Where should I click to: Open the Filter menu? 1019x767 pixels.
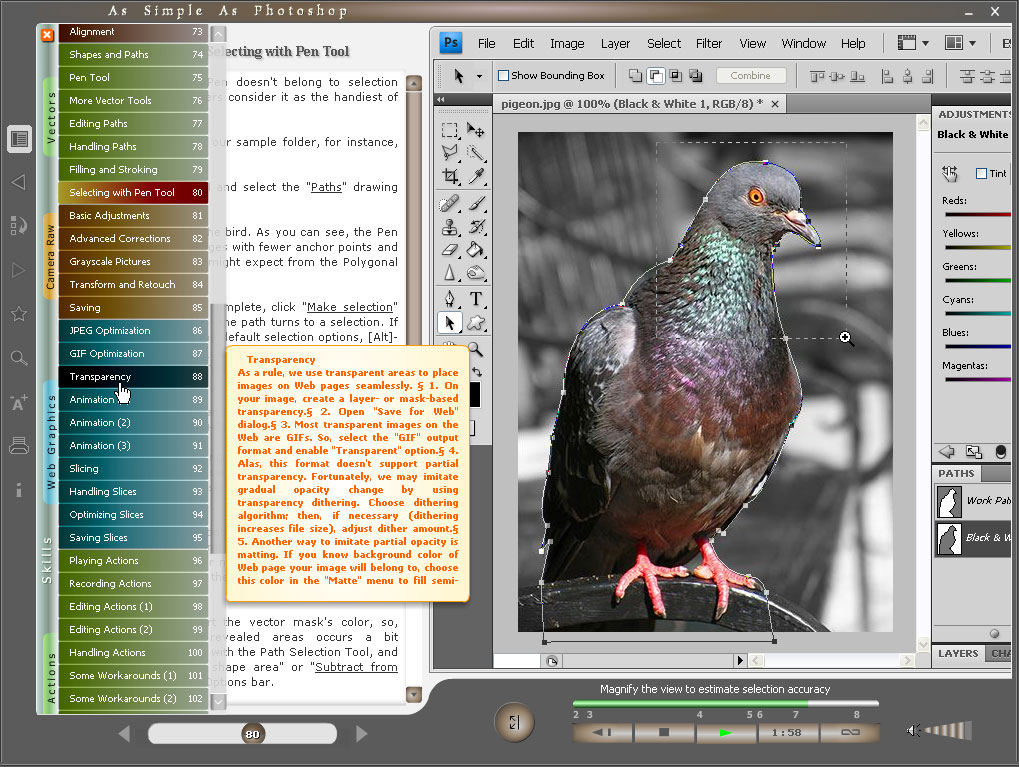coord(709,43)
